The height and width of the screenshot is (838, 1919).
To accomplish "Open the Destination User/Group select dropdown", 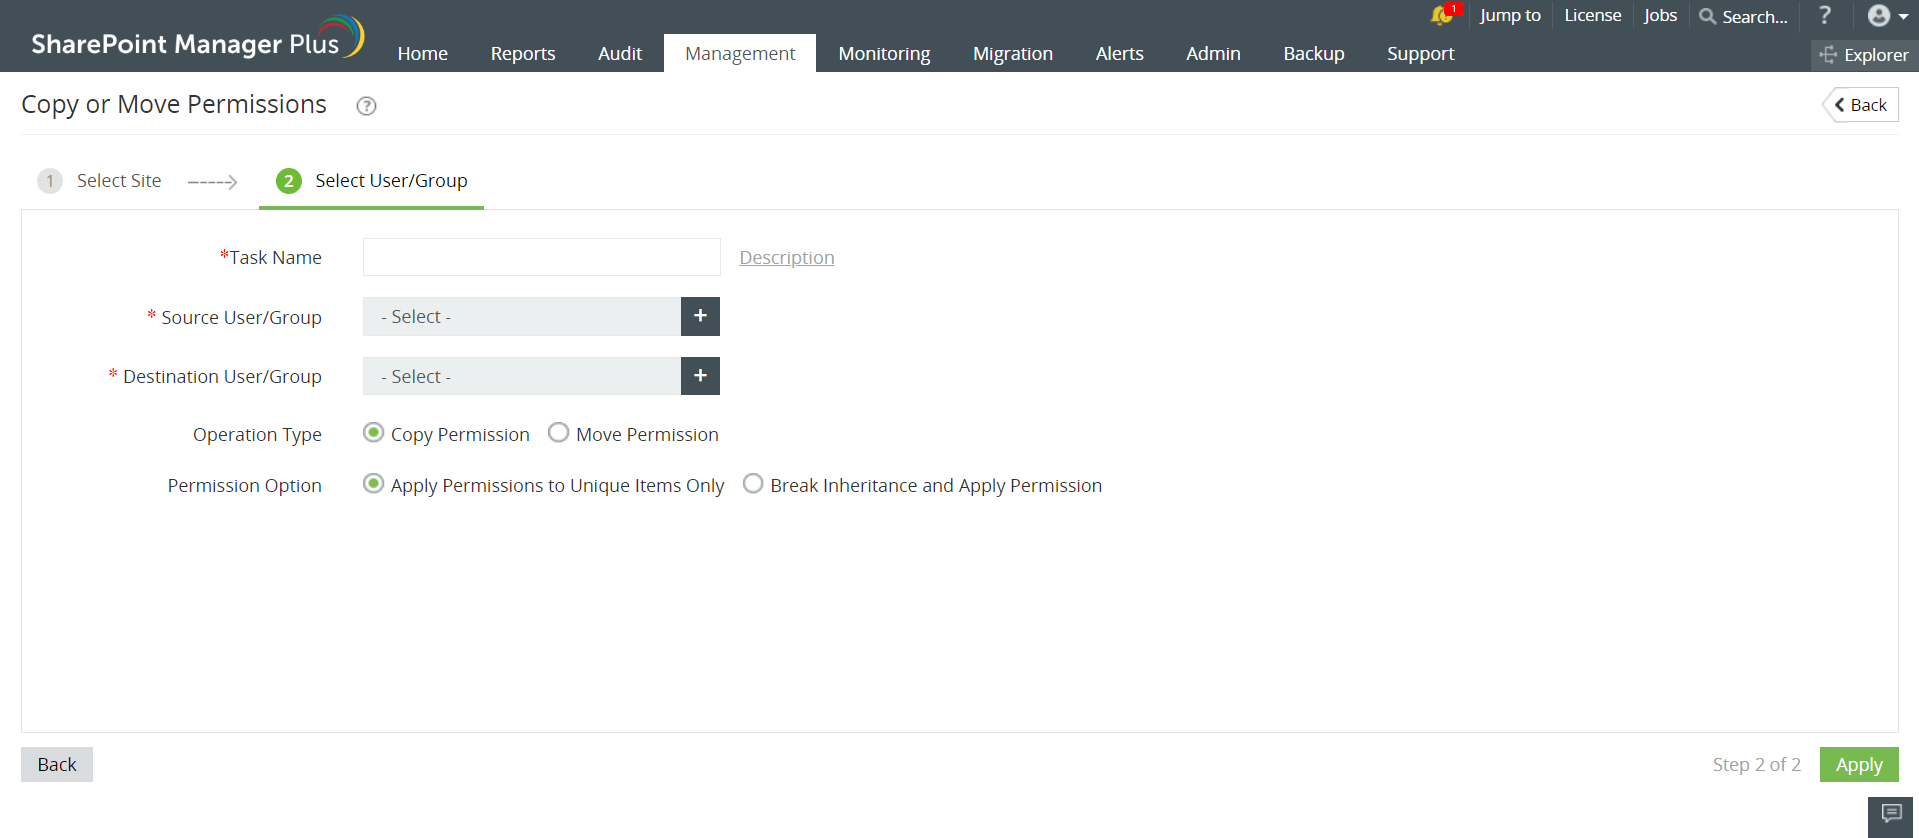I will tap(522, 376).
